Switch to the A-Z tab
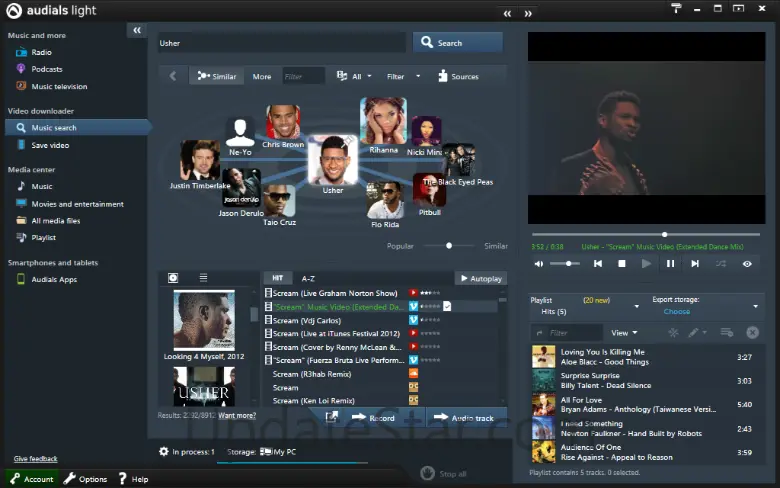This screenshot has width=780, height=488. [x=308, y=278]
